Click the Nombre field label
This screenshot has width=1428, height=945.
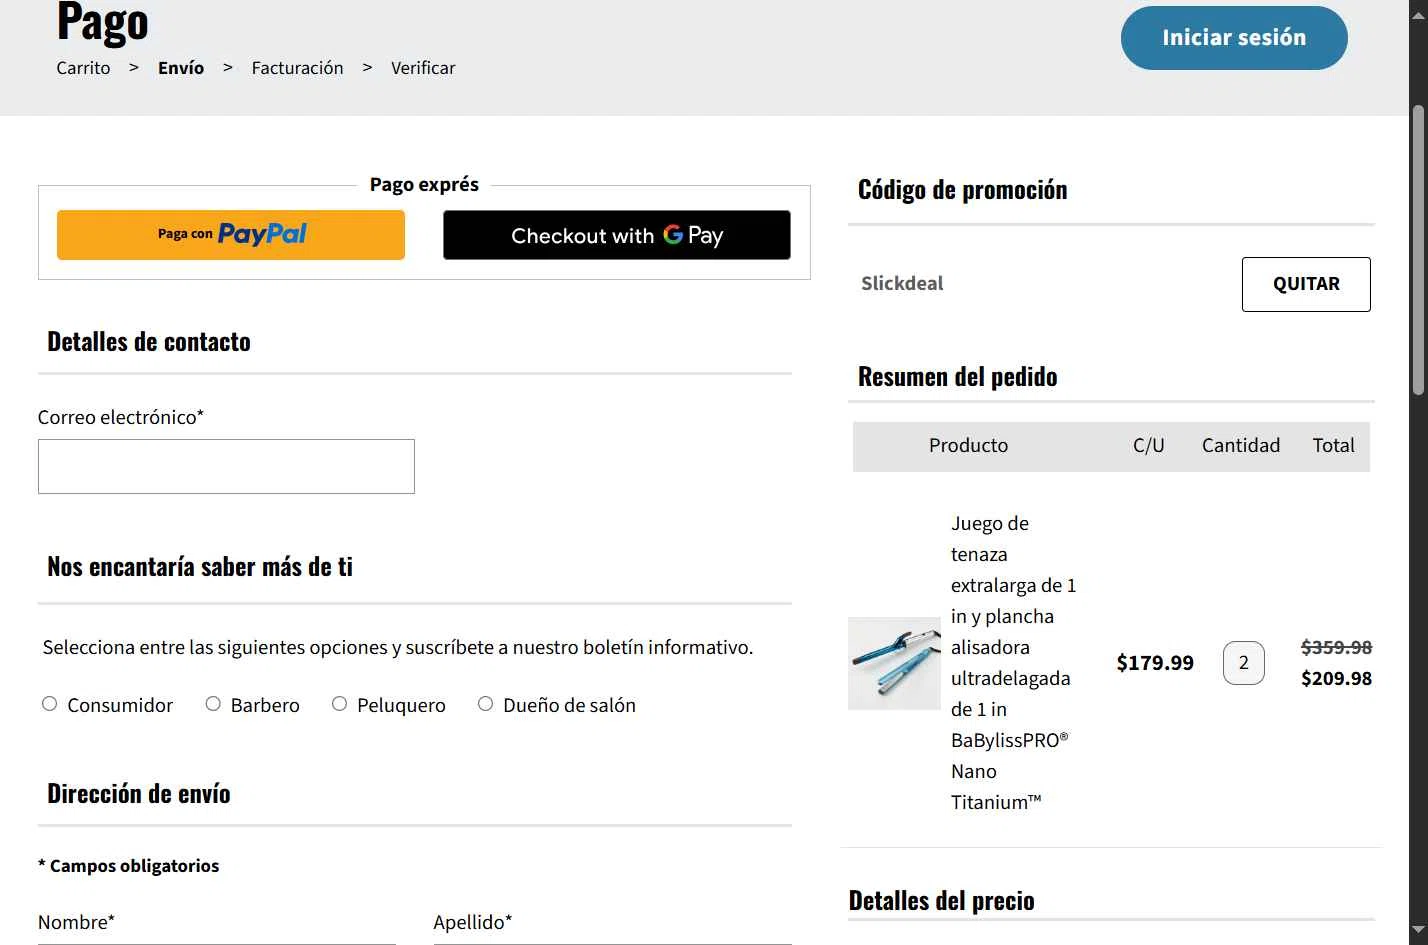coord(76,922)
